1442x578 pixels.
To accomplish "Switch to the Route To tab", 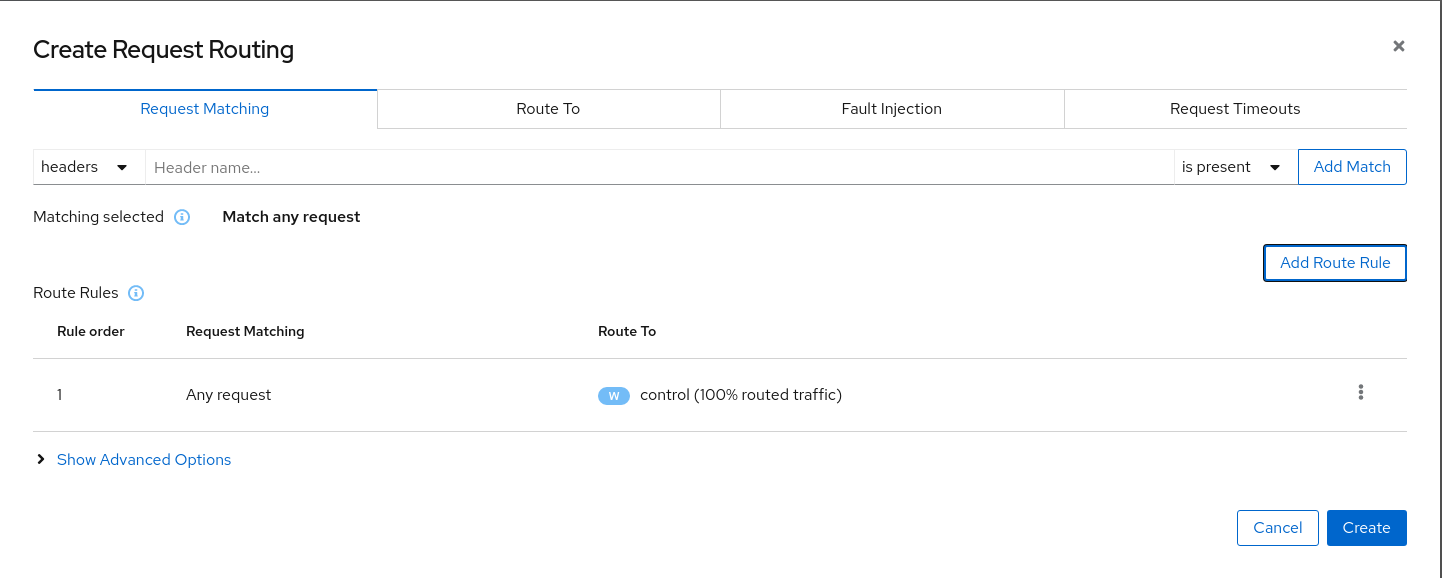I will coord(548,108).
